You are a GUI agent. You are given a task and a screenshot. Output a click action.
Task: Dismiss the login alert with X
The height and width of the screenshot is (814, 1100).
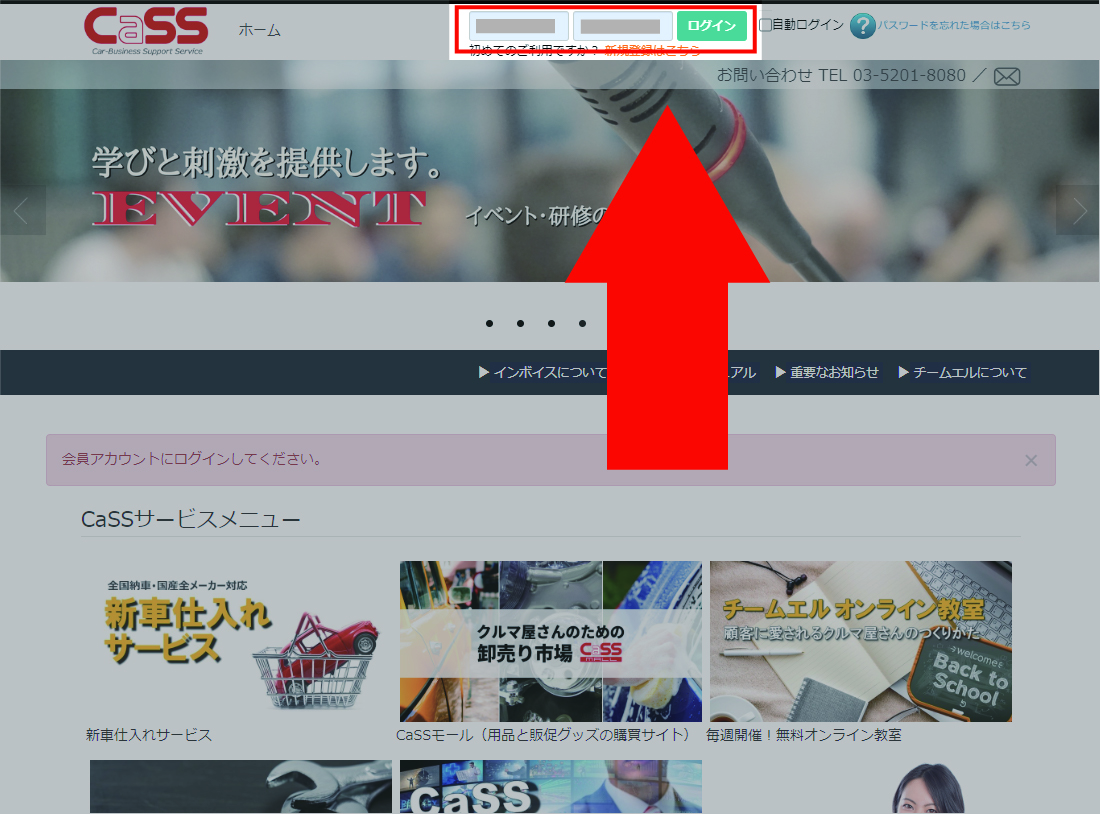pos(1031,460)
